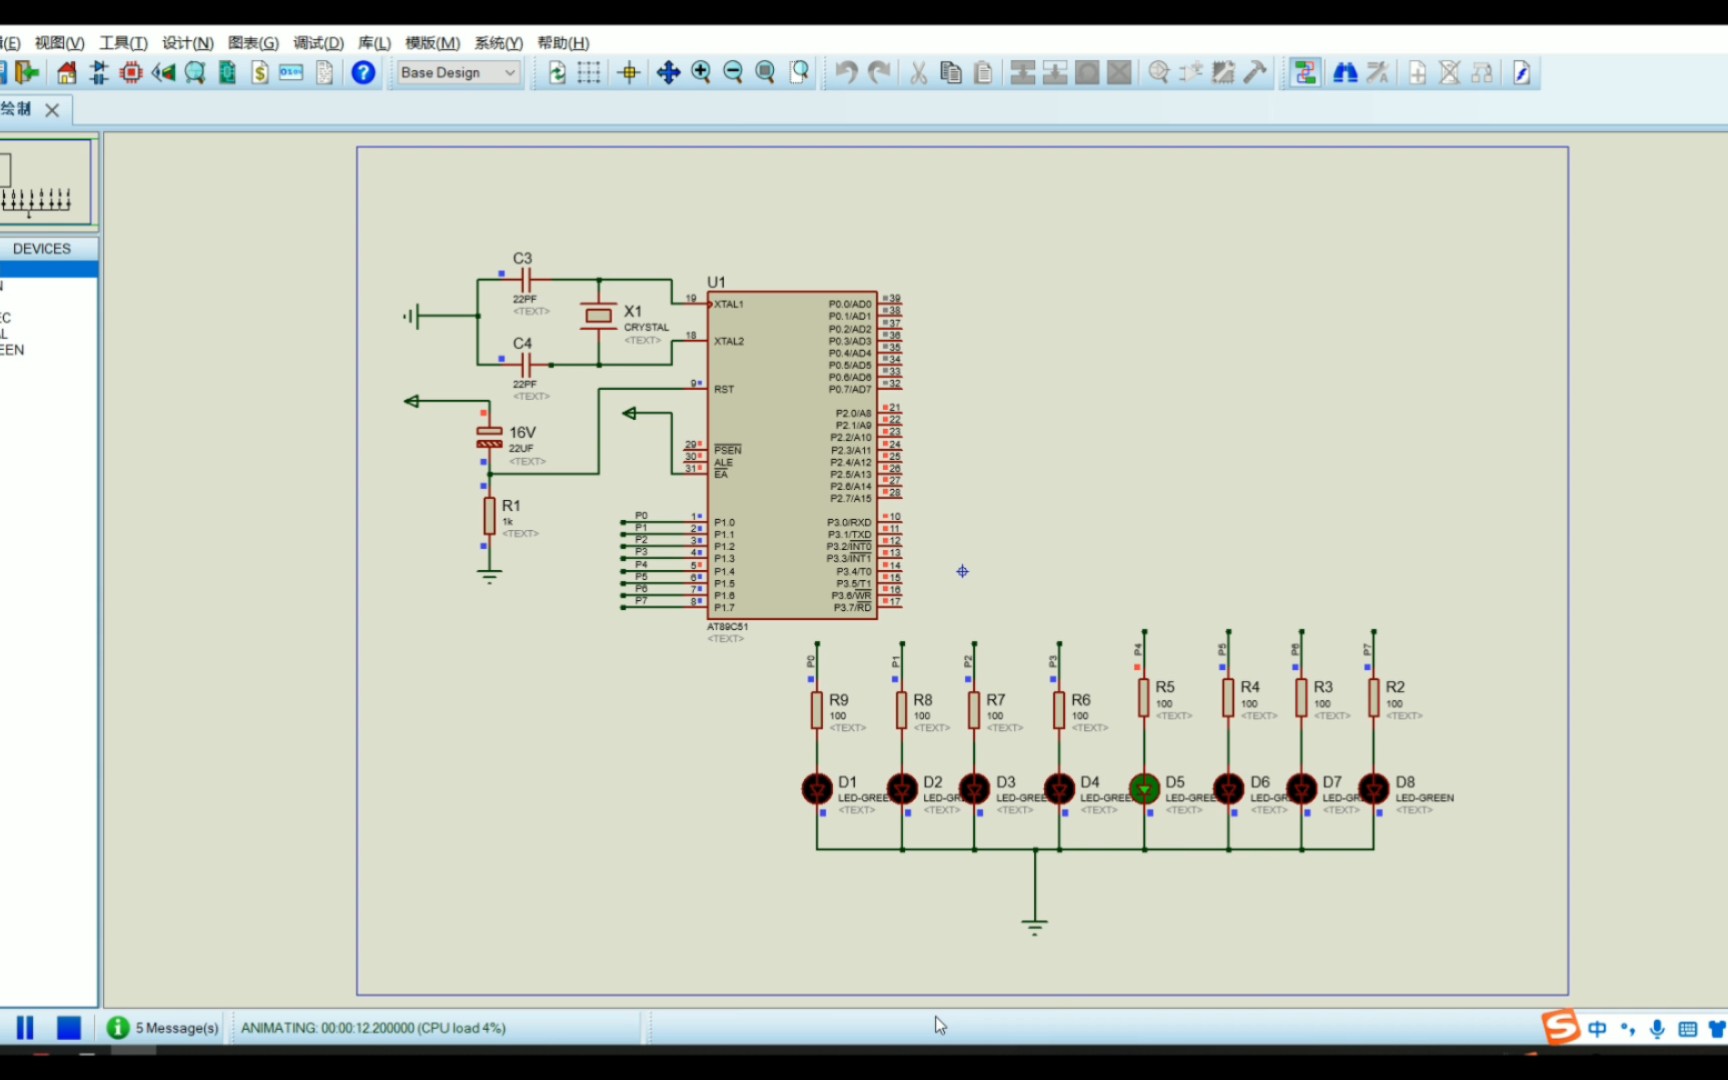Click the Home house icon in toolbar
This screenshot has width=1728, height=1080.
pyautogui.click(x=66, y=73)
